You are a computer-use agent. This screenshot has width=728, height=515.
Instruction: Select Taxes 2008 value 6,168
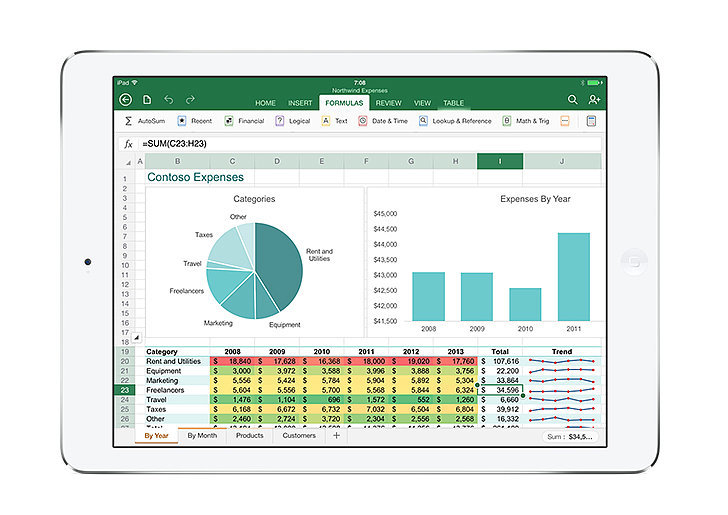coord(232,409)
